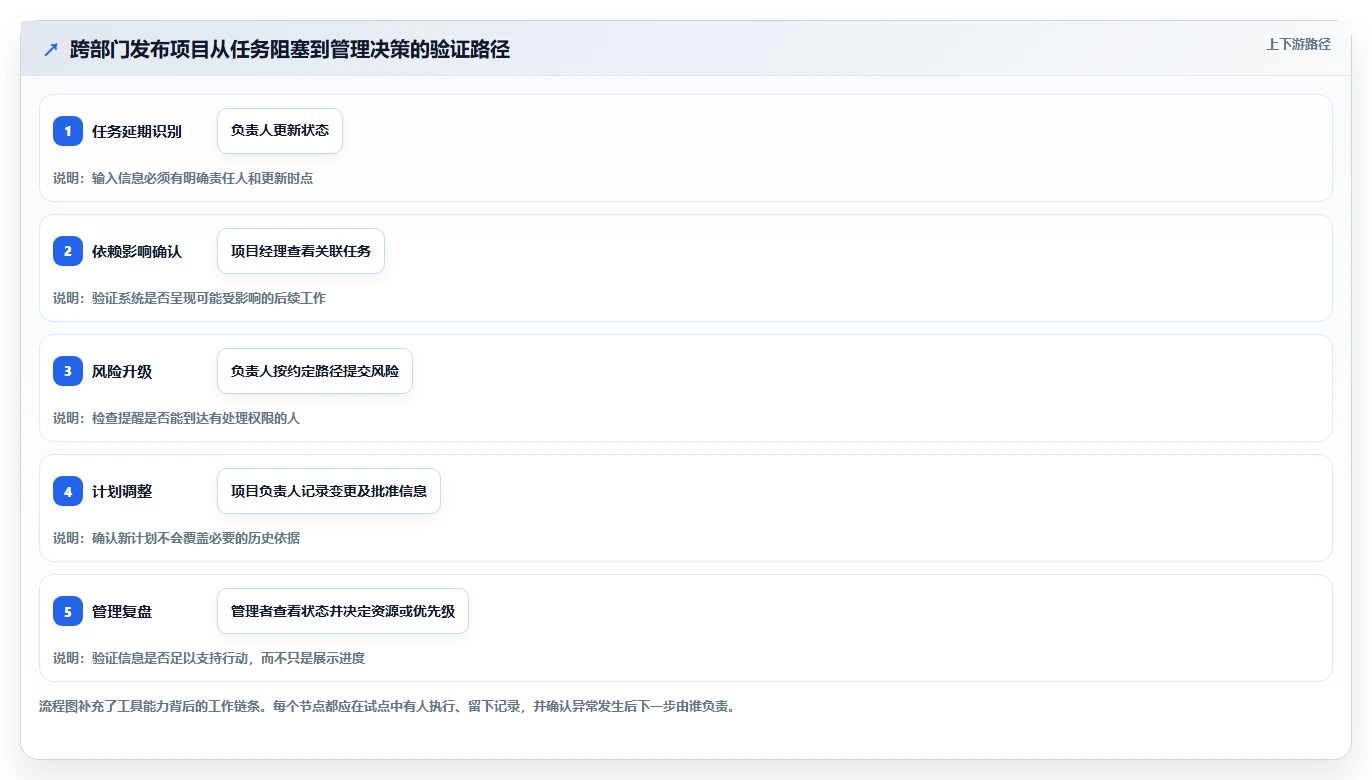Screen dimensions: 1372x780
Task: Select the 管理者查看状态并决定资源或优先级 chip
Action: coord(343,611)
